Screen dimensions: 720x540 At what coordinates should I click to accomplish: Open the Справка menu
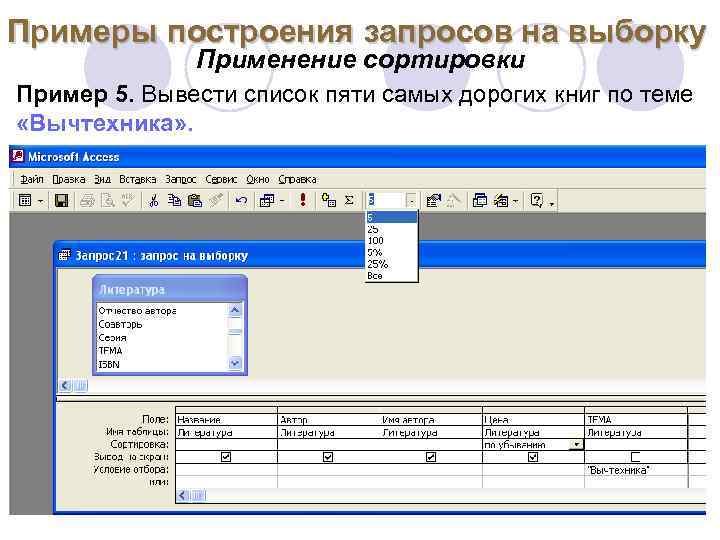297,179
